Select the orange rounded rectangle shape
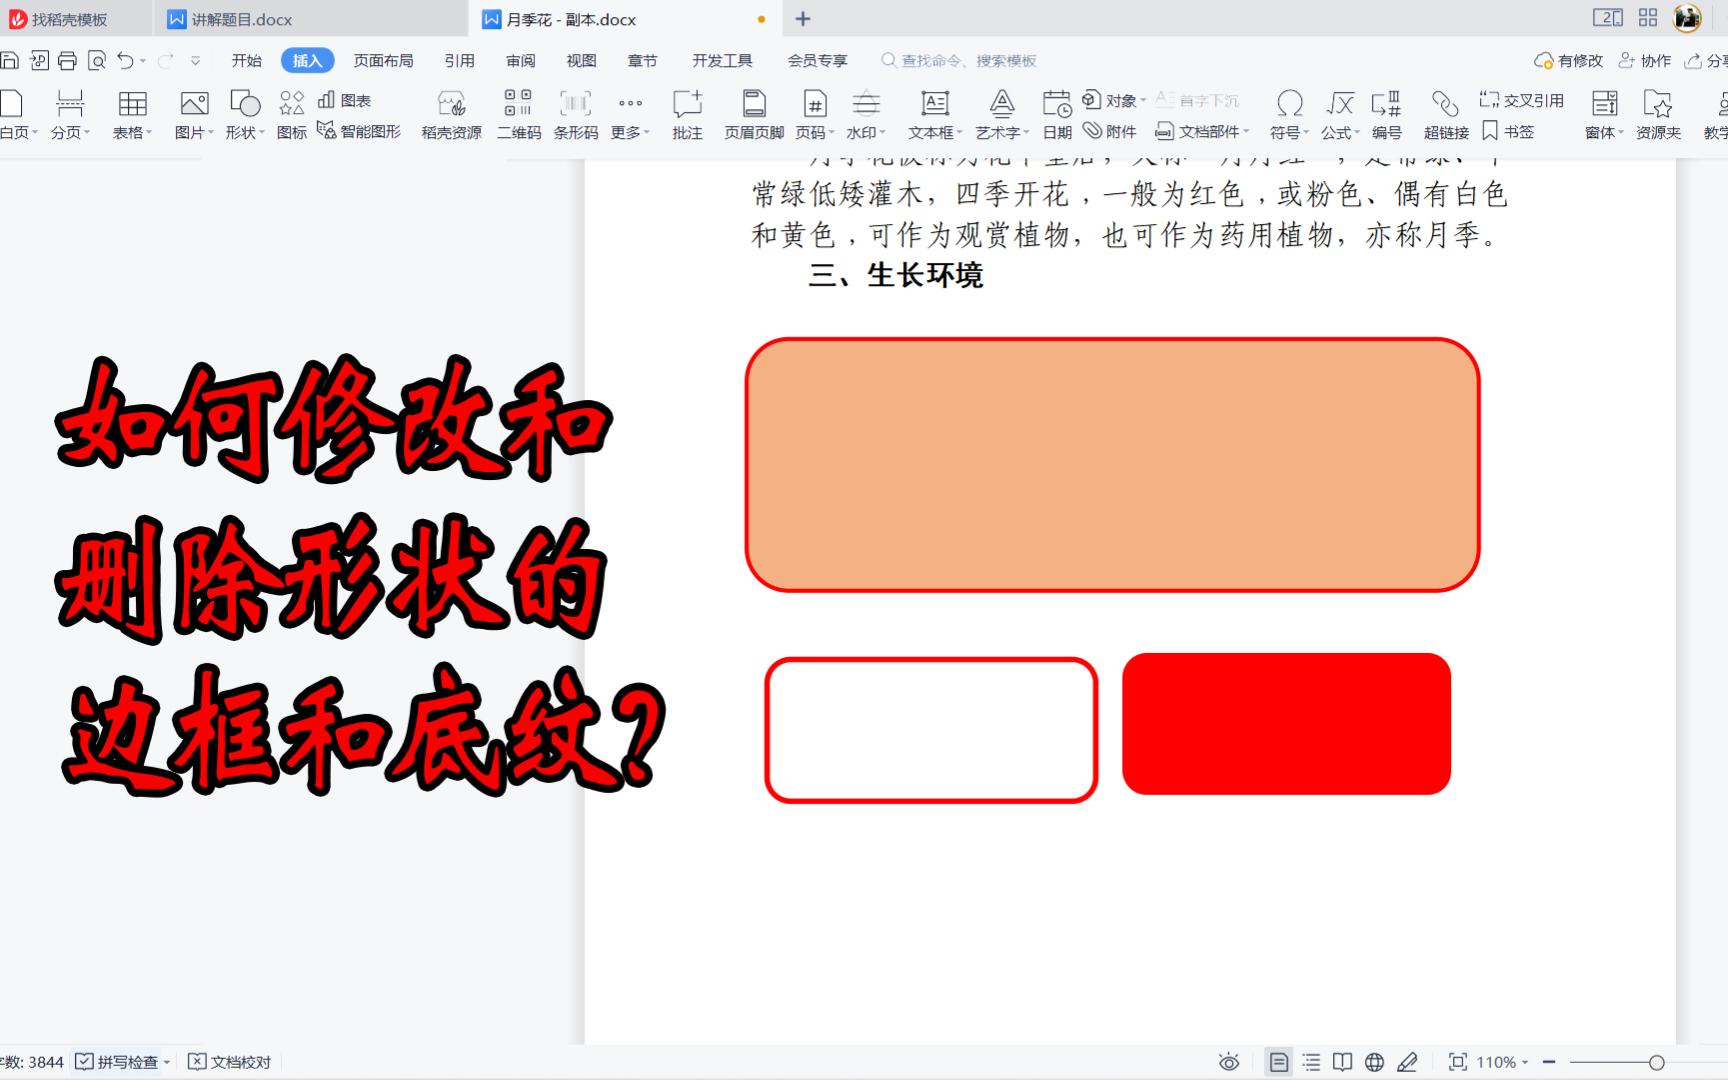1728x1080 pixels. (1112, 465)
